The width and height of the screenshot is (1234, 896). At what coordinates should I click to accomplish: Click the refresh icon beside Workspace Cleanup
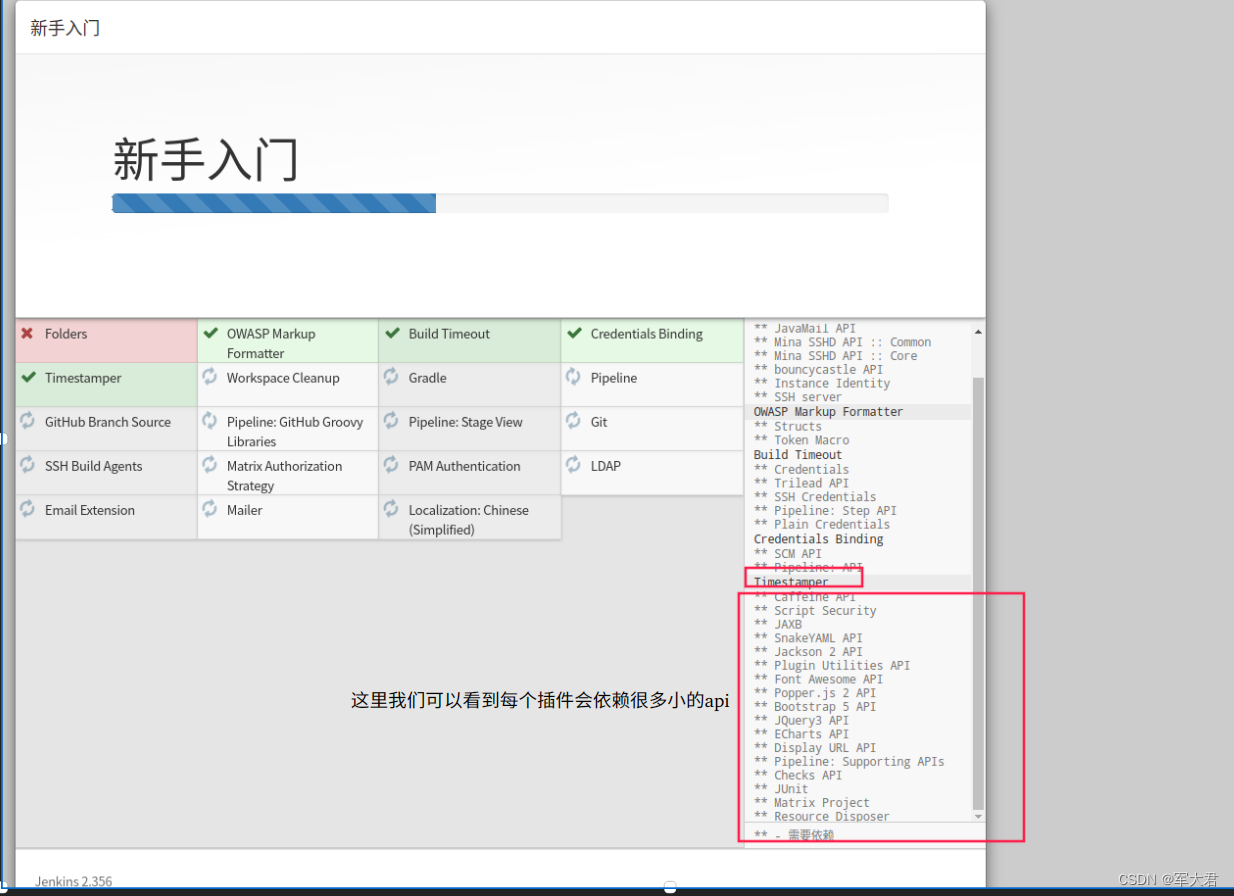click(210, 376)
